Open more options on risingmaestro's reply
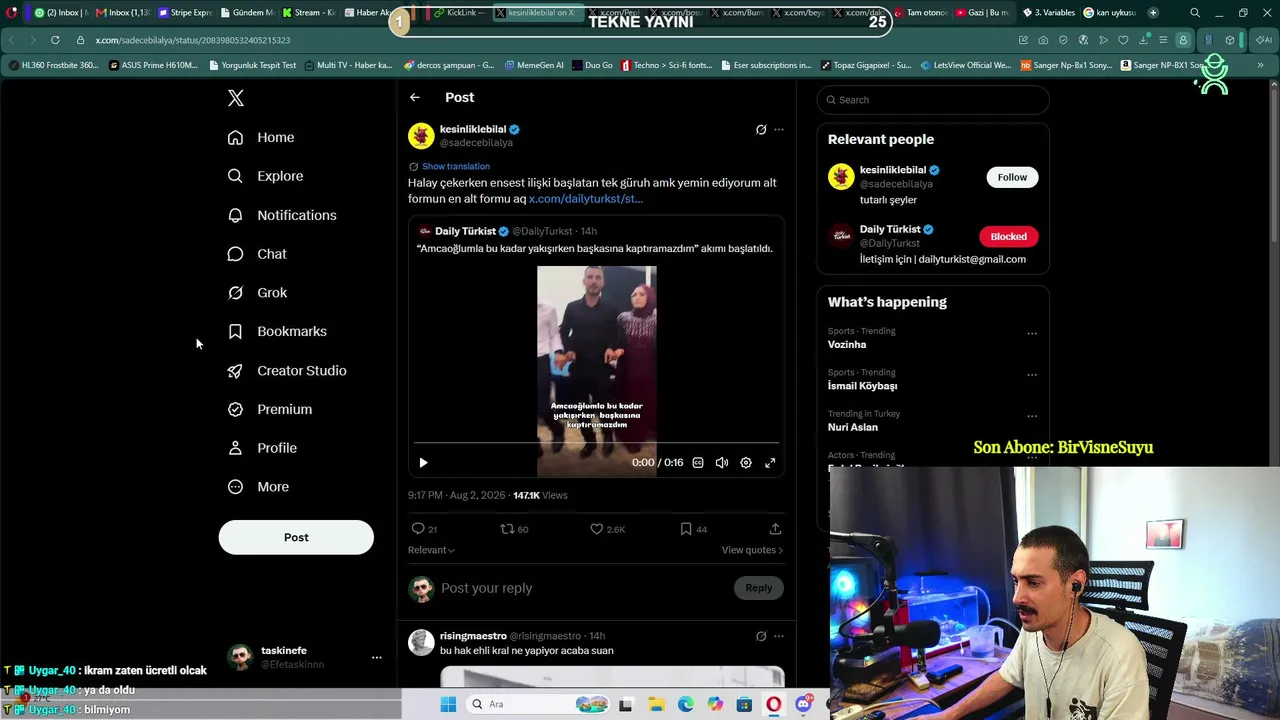 pyautogui.click(x=779, y=636)
